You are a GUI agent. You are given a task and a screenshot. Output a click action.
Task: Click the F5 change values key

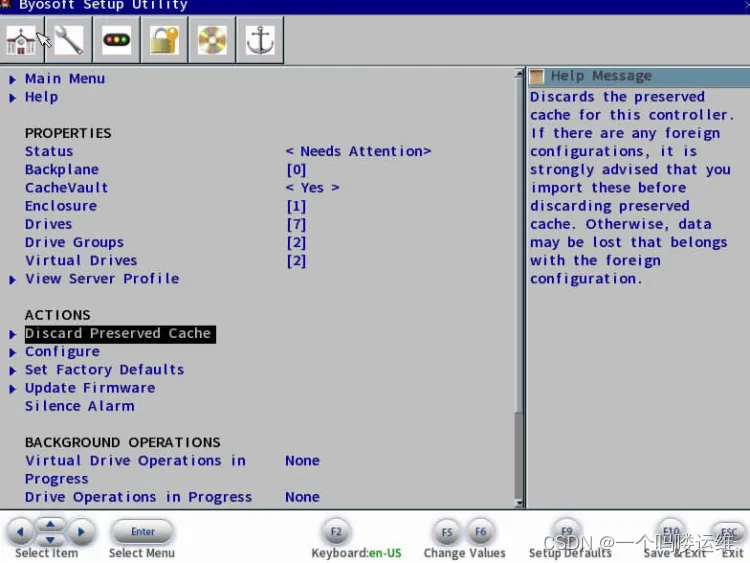(x=447, y=532)
